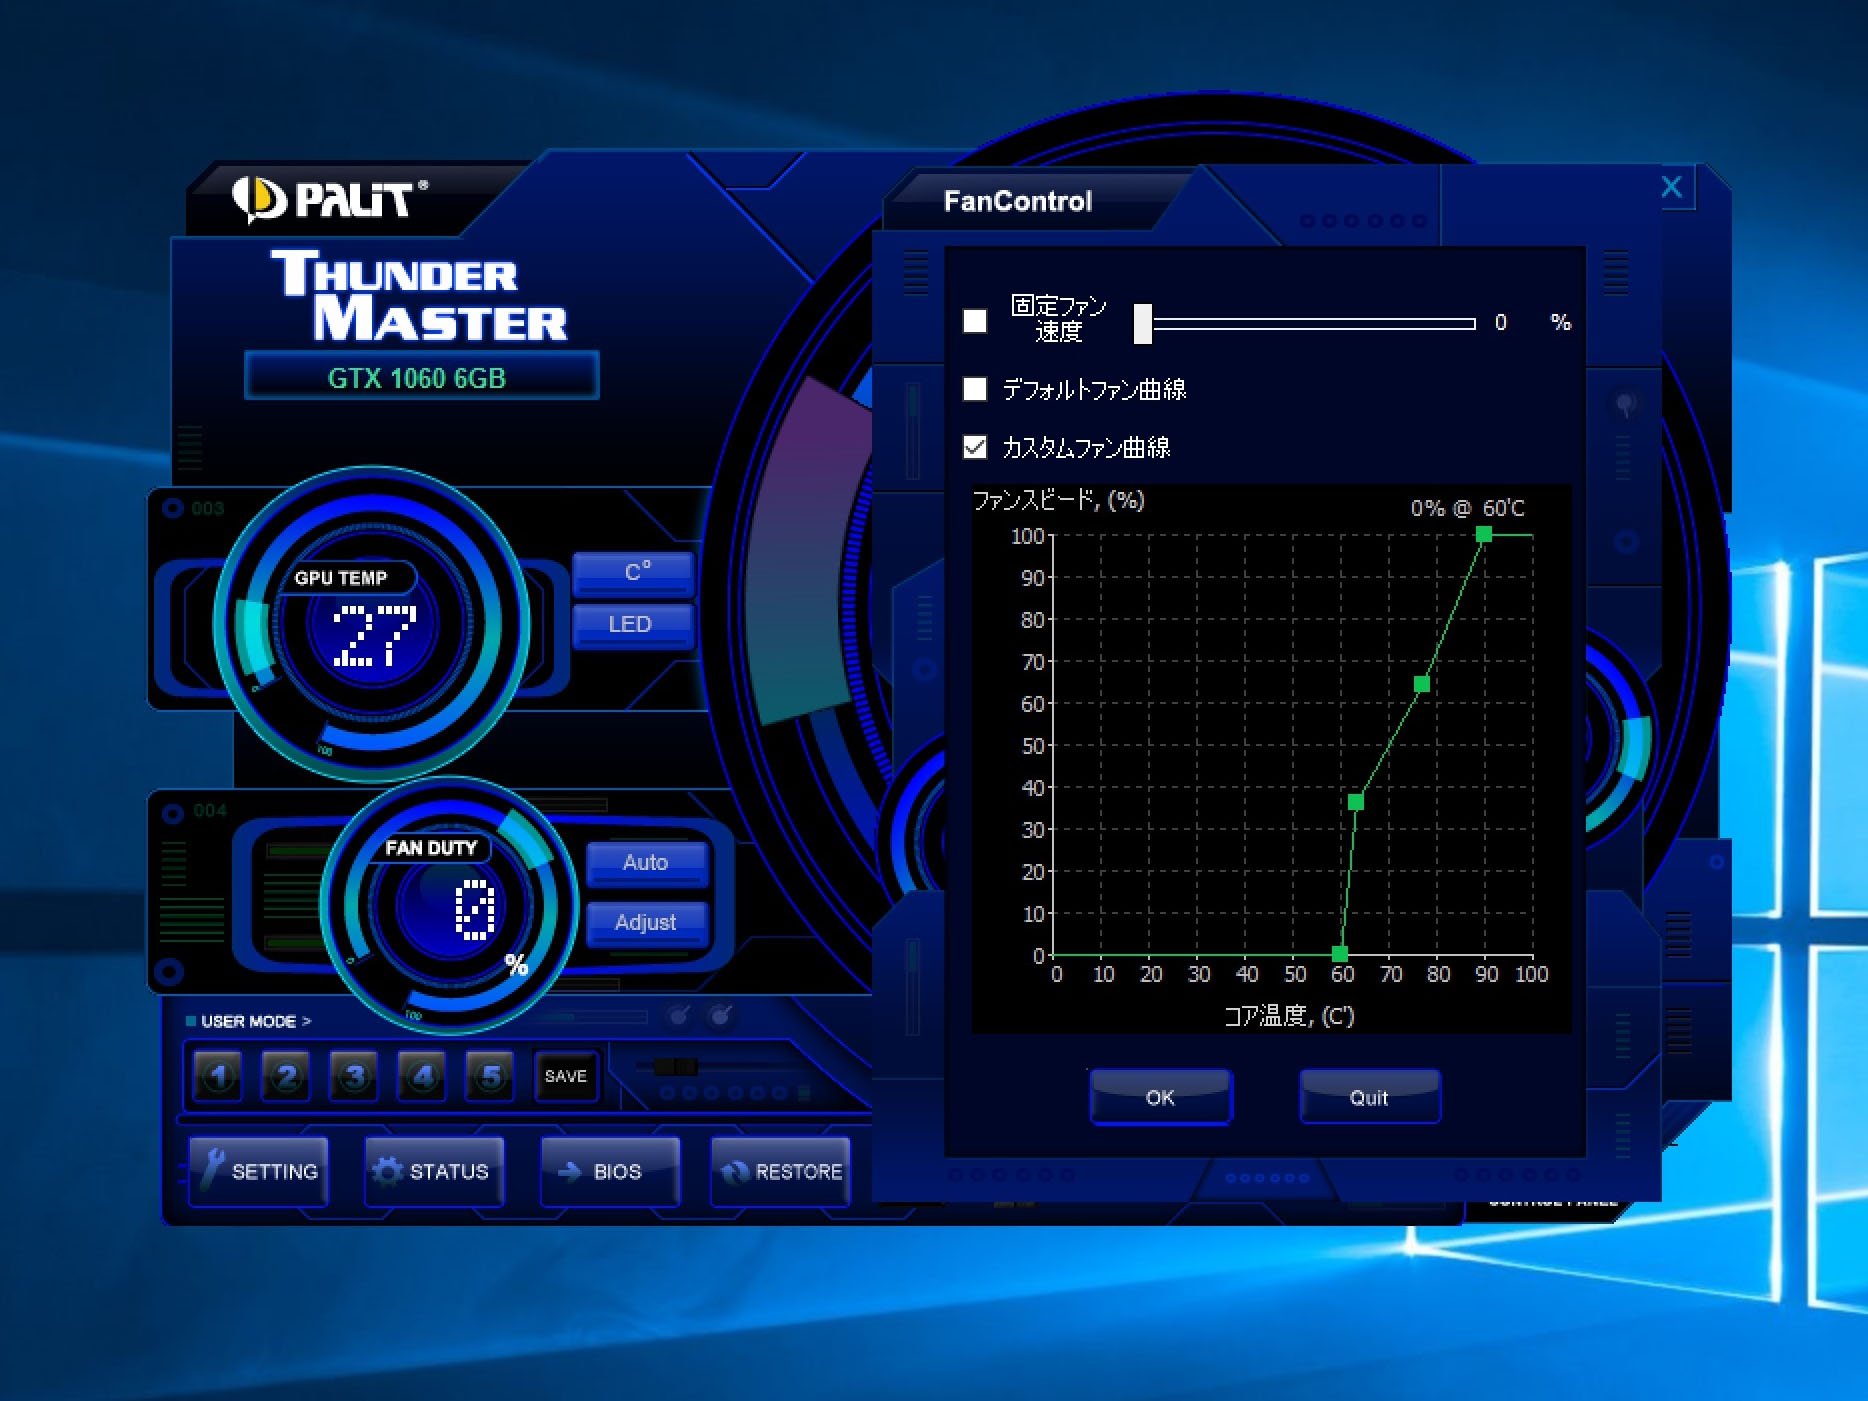This screenshot has width=1868, height=1401.
Task: Save current user mode profile
Action: [x=566, y=1076]
